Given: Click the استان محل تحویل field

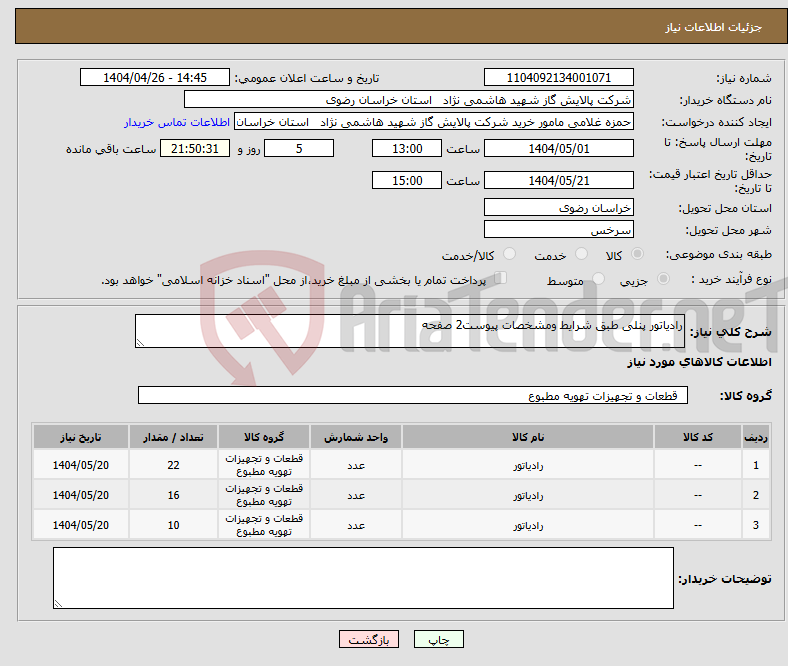Looking at the screenshot, I should 558,207.
